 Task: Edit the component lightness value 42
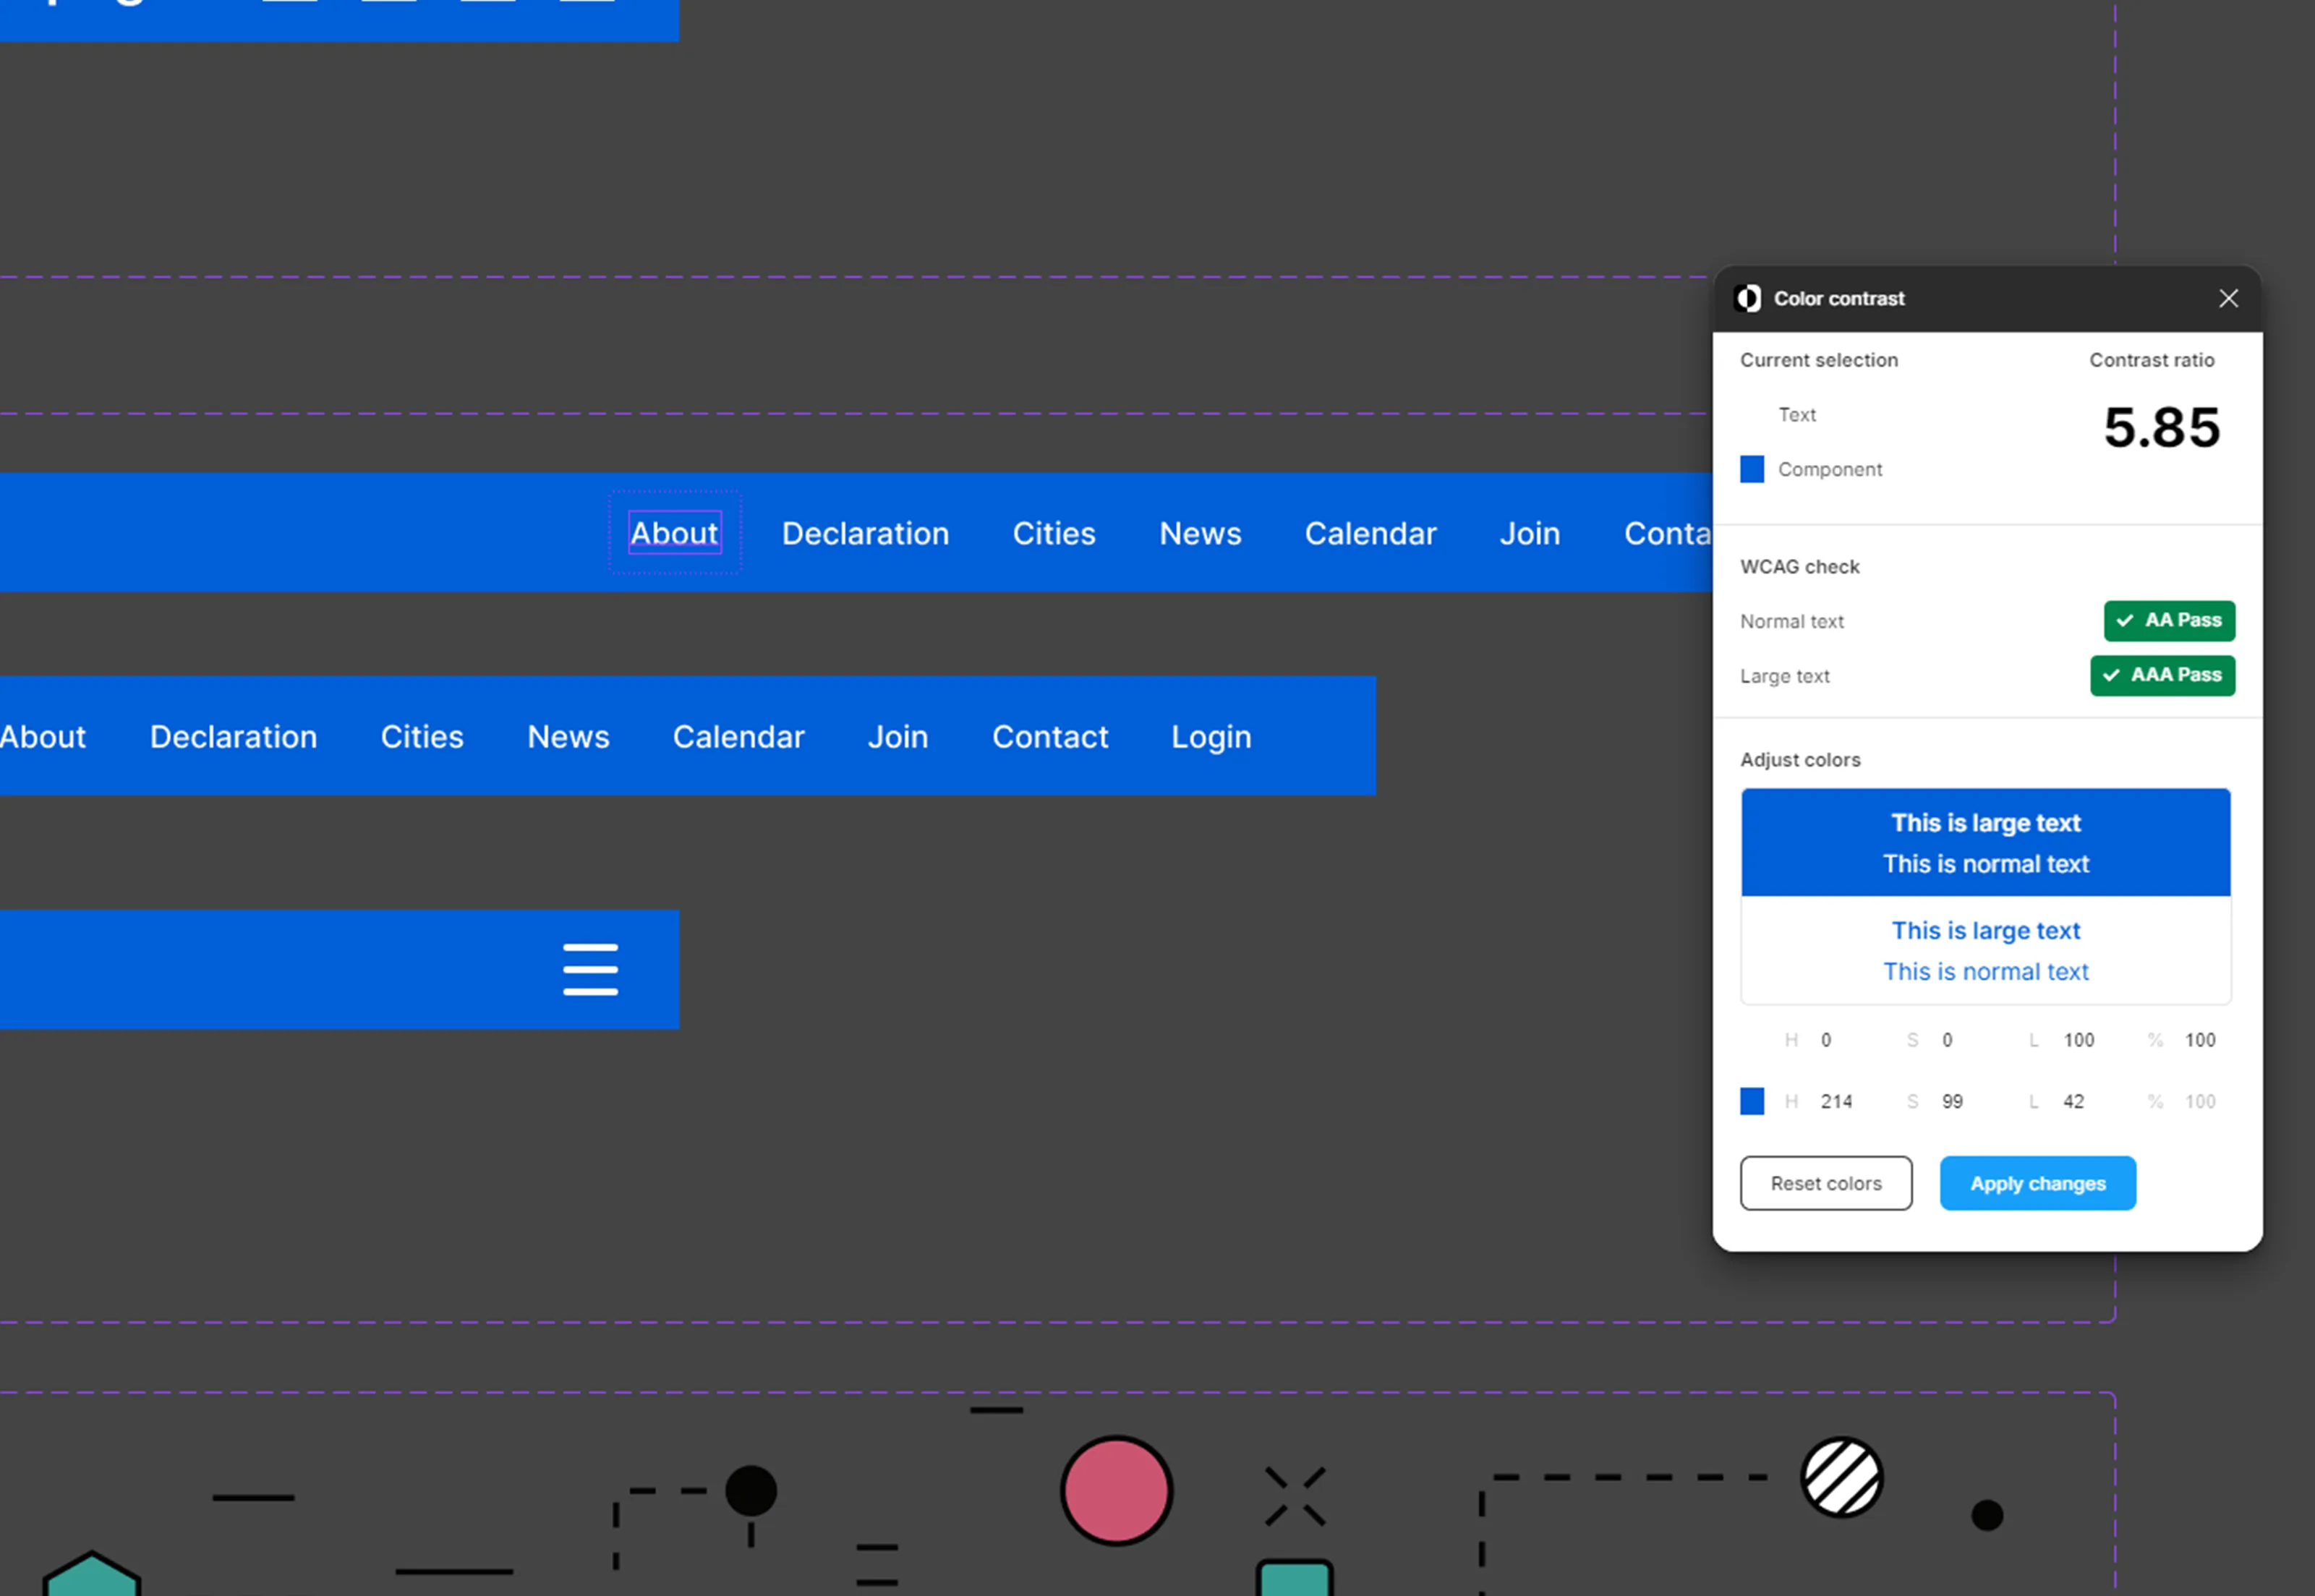[2073, 1101]
